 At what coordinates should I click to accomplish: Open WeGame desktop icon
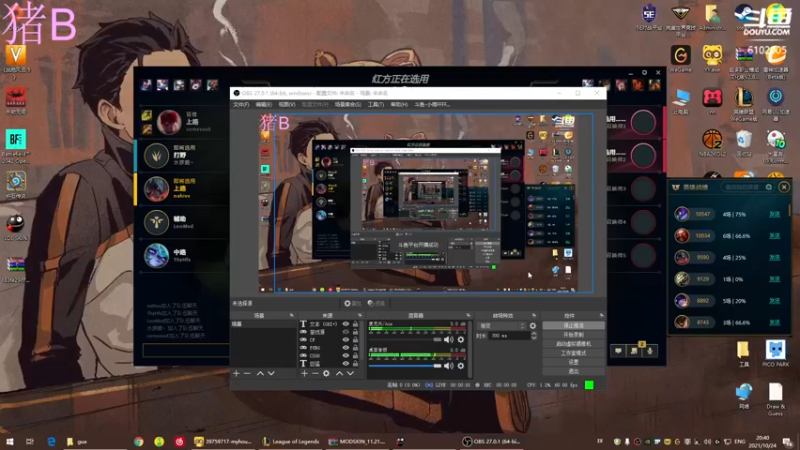[x=680, y=59]
